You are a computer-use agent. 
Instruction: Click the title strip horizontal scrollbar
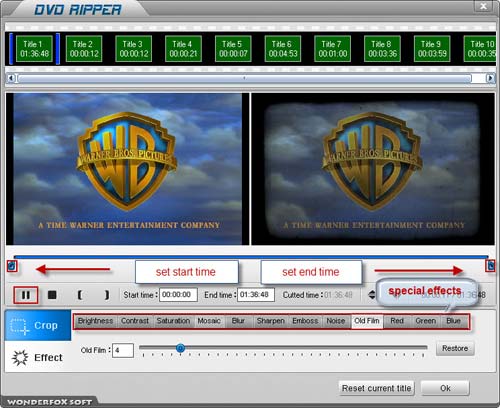tap(245, 78)
